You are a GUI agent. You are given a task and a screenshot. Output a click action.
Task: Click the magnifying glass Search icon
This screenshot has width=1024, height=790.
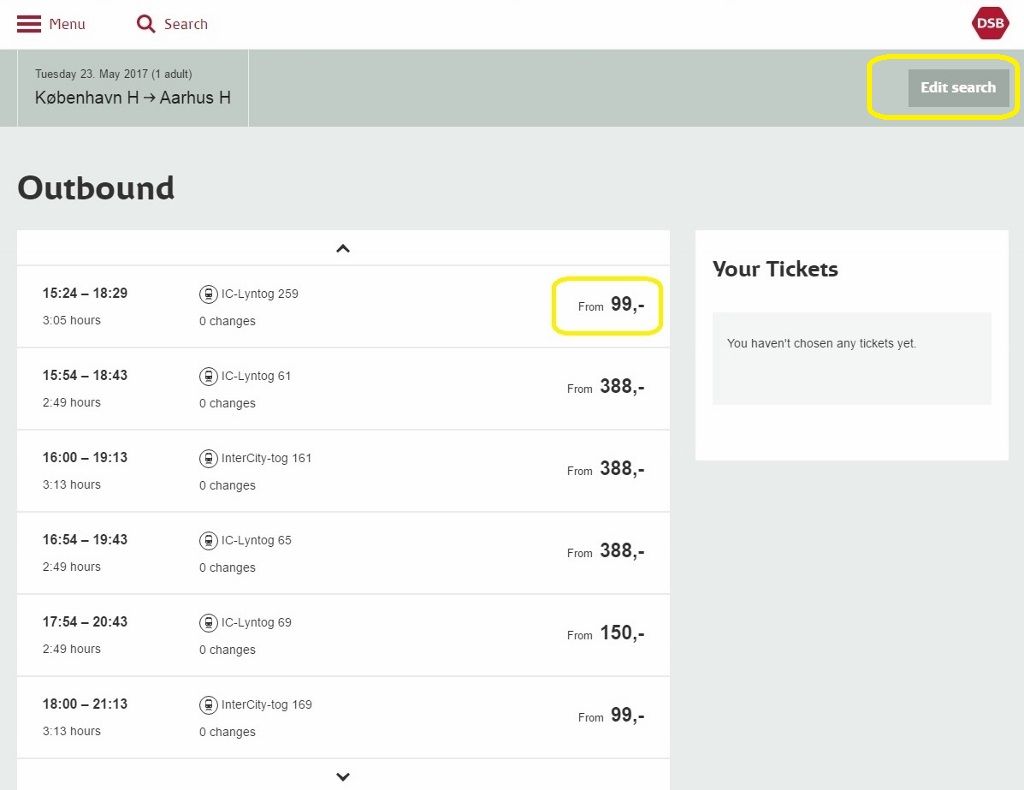[144, 24]
